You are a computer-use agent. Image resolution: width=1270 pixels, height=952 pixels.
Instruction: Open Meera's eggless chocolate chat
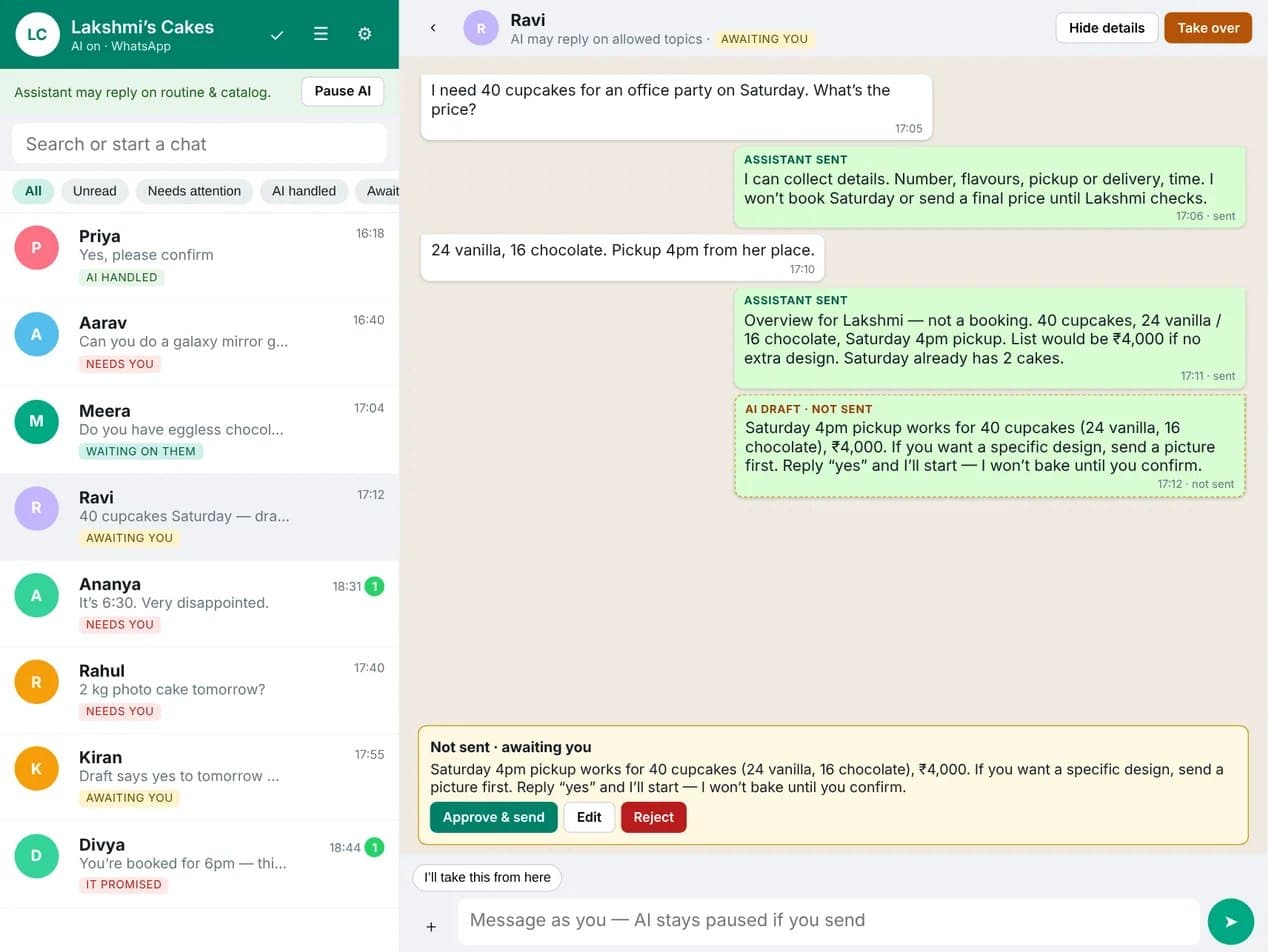pyautogui.click(x=199, y=429)
